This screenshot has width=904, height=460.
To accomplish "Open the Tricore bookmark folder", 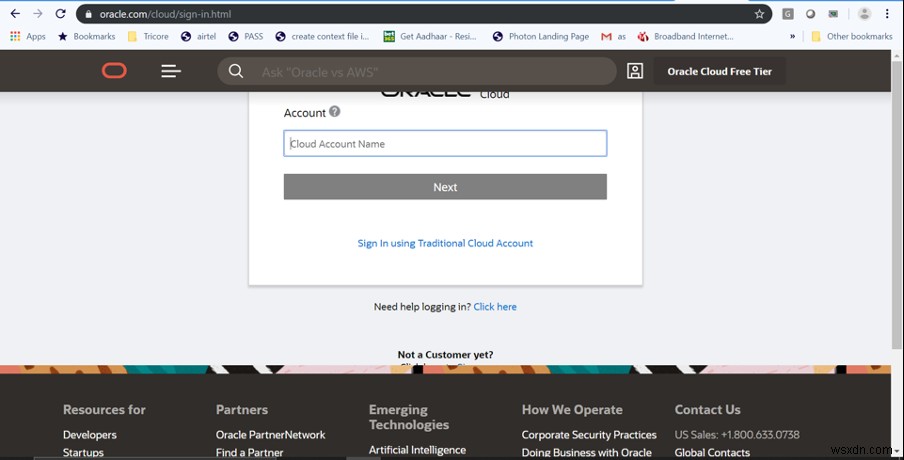I will tap(148, 36).
